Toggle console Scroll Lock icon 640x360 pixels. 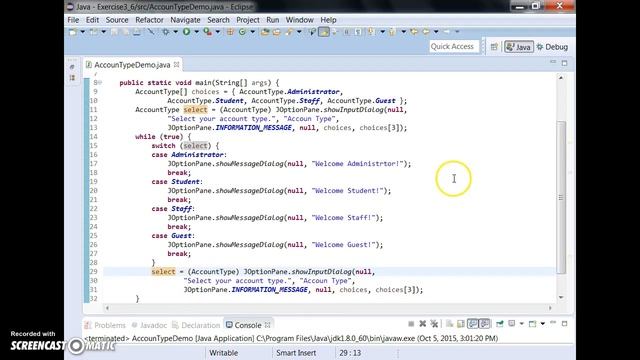click(460, 324)
